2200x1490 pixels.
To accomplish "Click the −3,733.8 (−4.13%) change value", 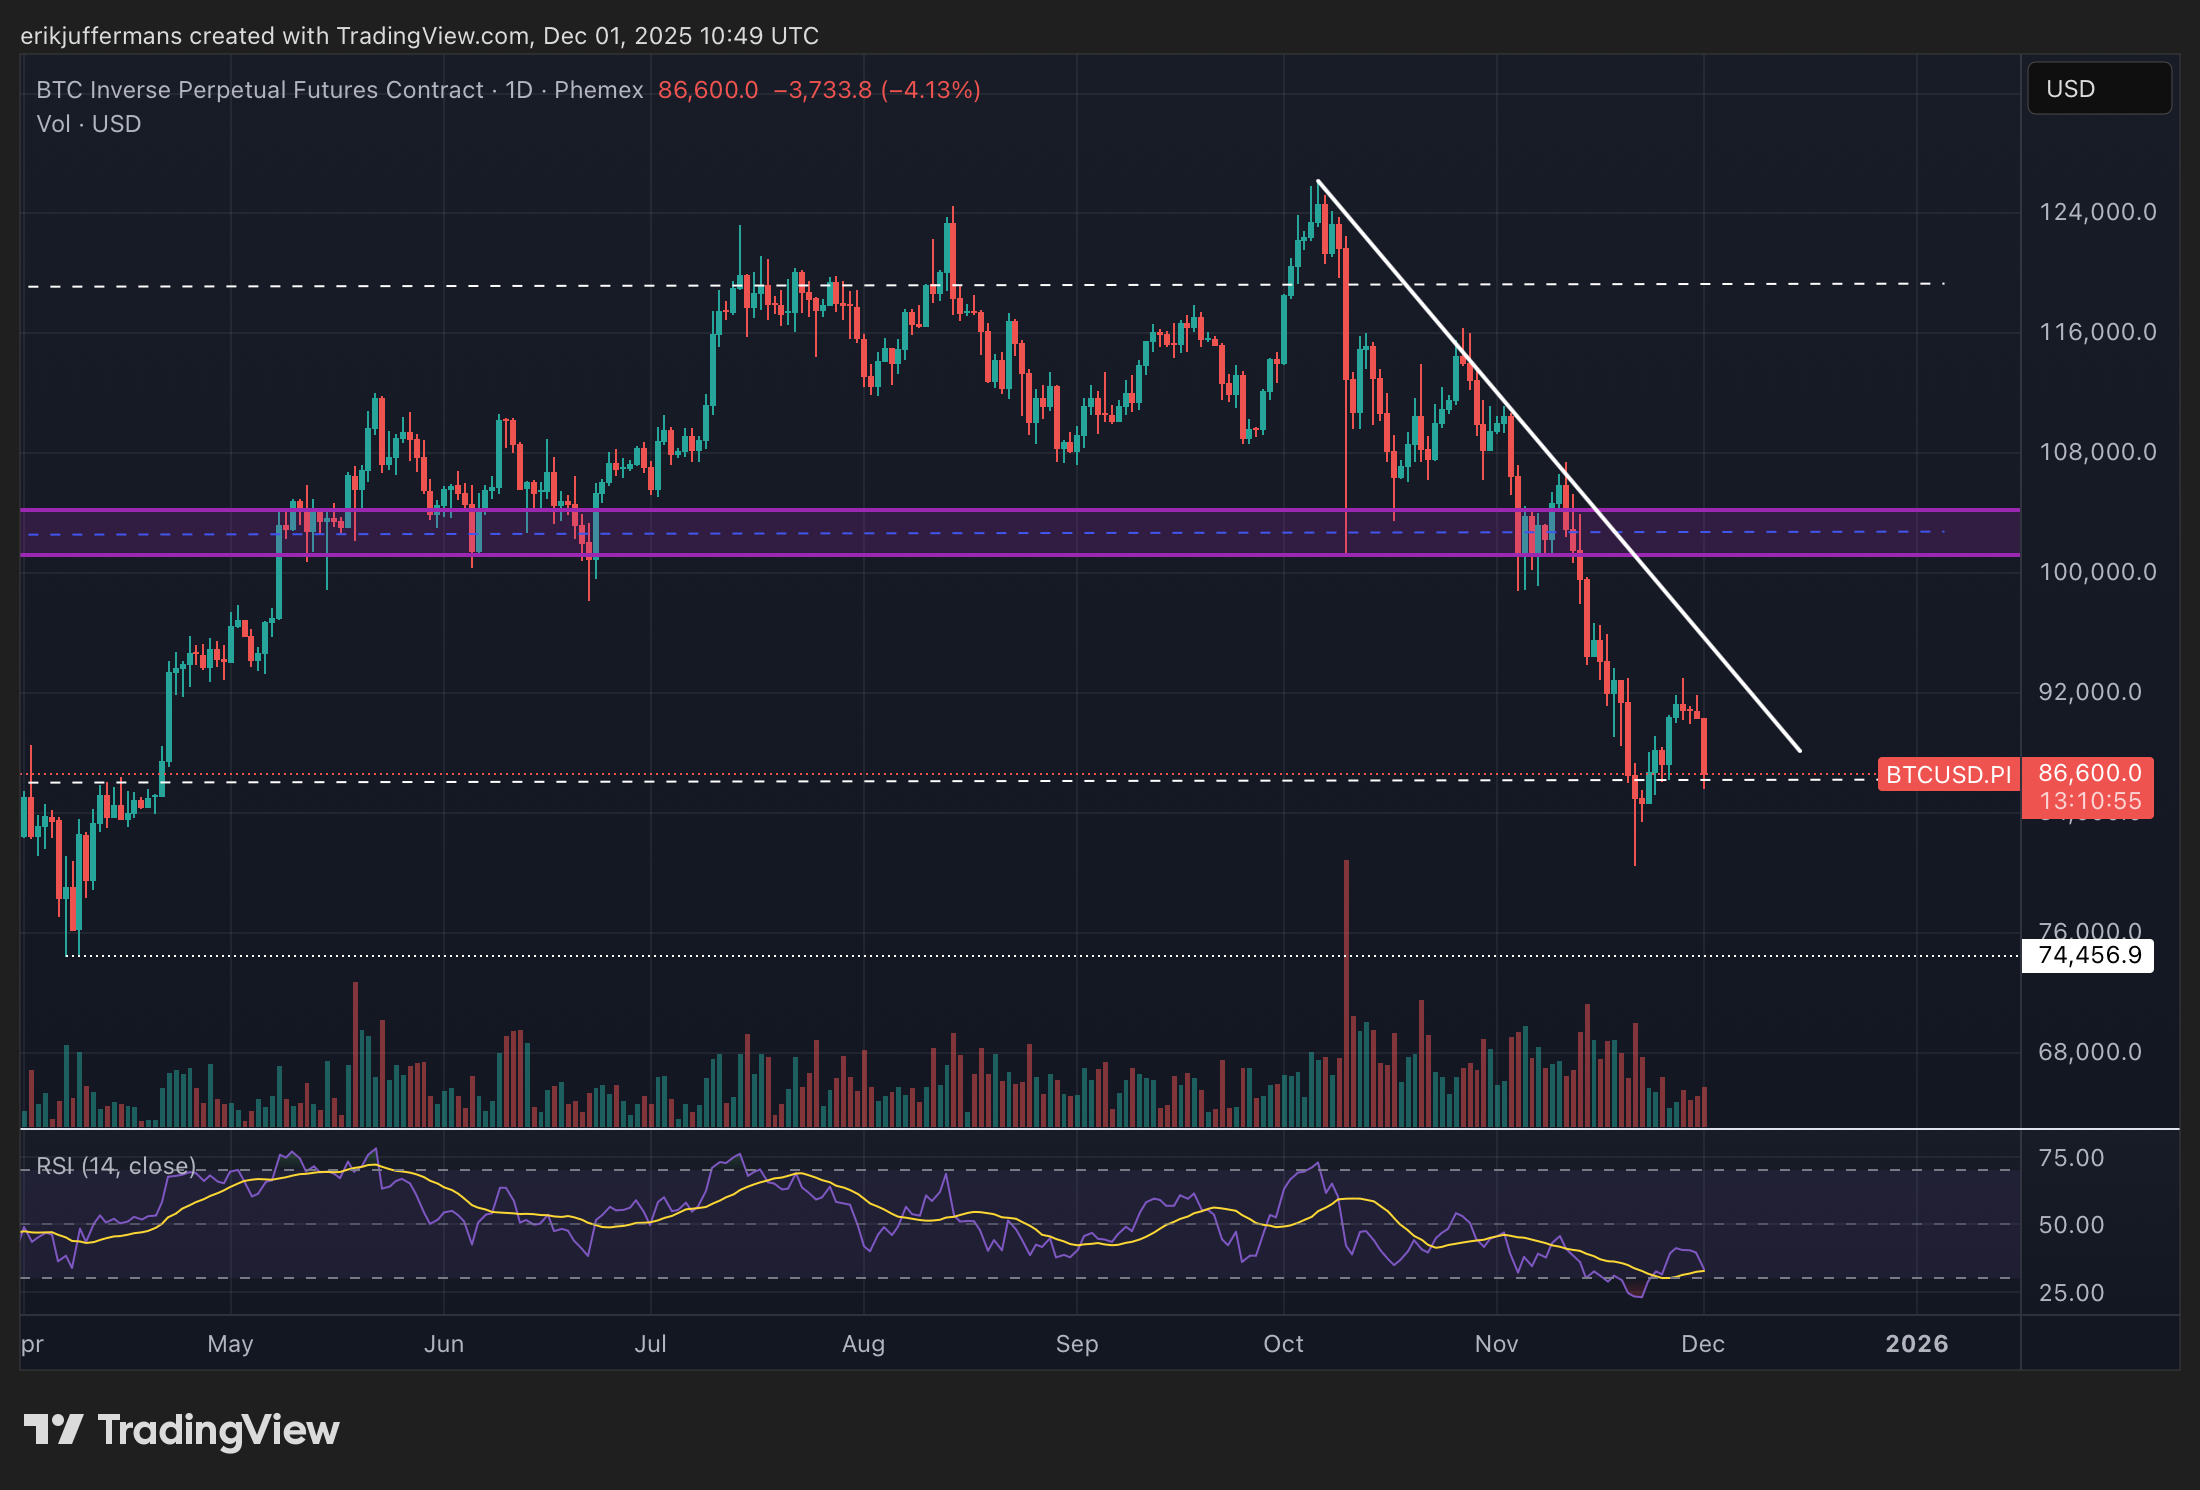I will click(876, 90).
